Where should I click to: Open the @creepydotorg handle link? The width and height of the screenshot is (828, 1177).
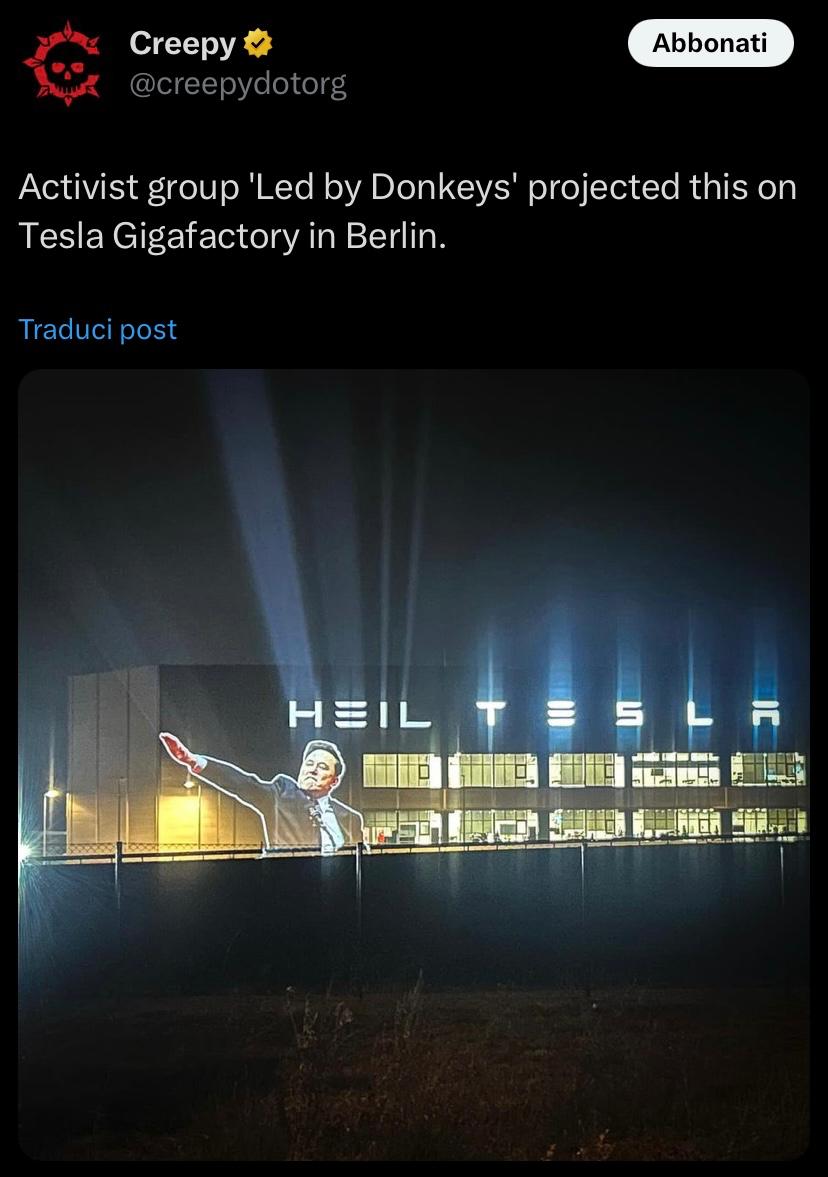click(x=238, y=84)
